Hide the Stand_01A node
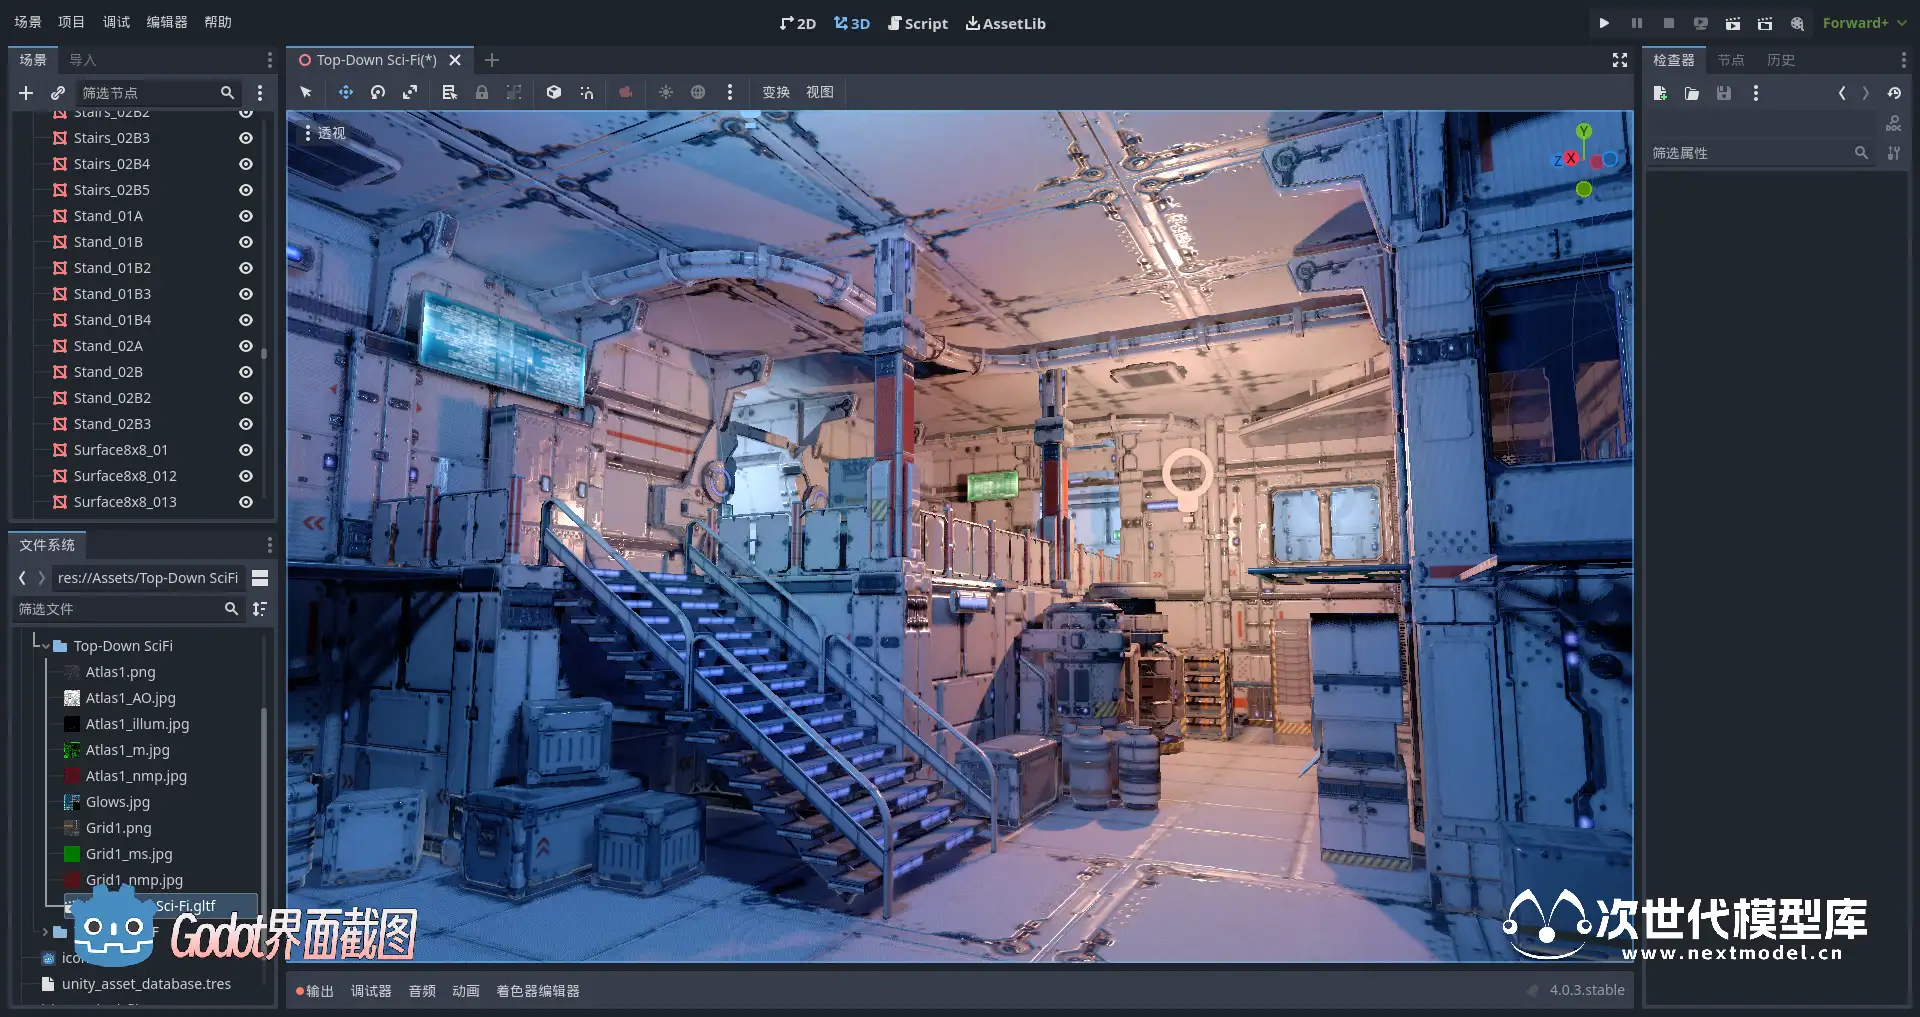The height and width of the screenshot is (1017, 1920). [x=246, y=216]
